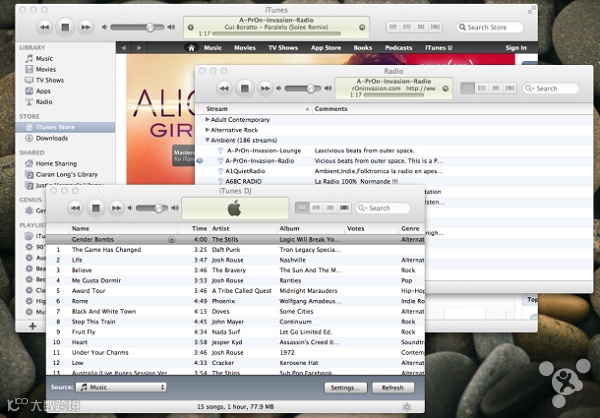
Task: Open the Music tab in the store
Action: point(213,48)
